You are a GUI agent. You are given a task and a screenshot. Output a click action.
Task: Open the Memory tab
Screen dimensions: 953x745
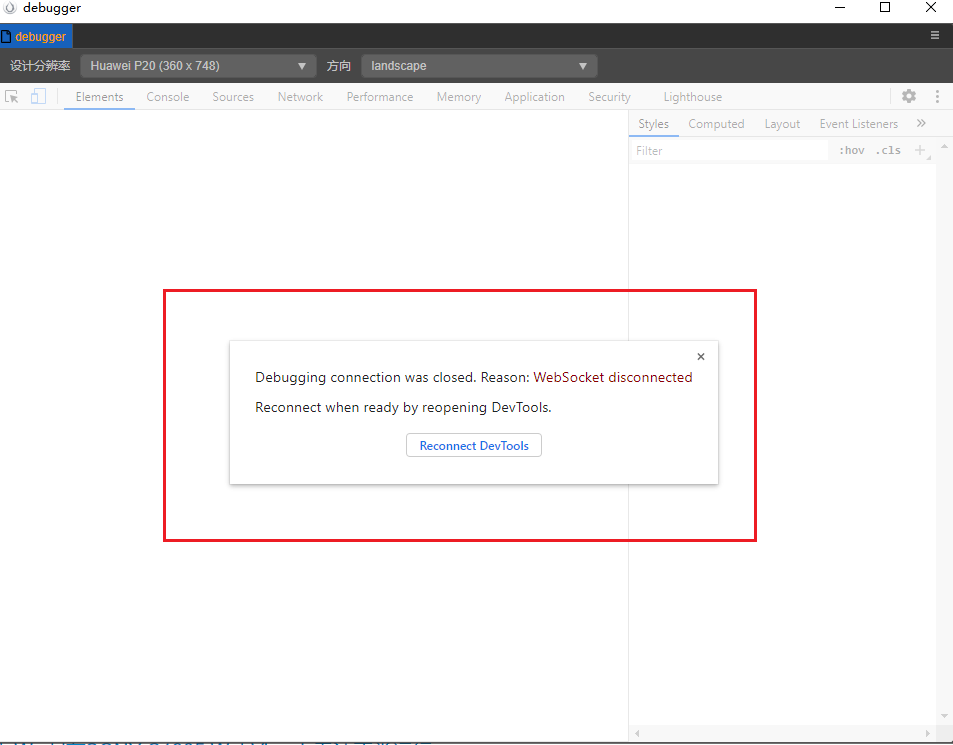pyautogui.click(x=459, y=97)
